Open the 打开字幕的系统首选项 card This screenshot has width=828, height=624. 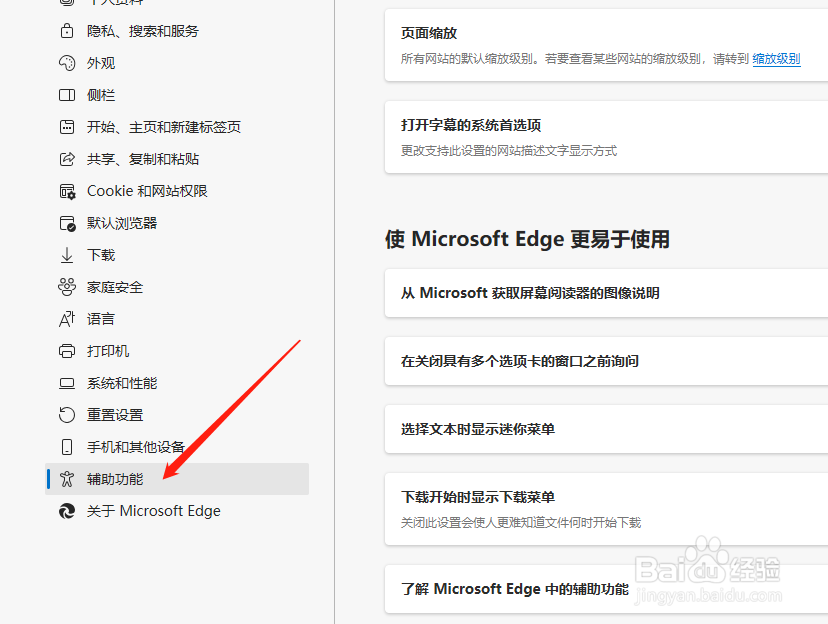(x=606, y=137)
